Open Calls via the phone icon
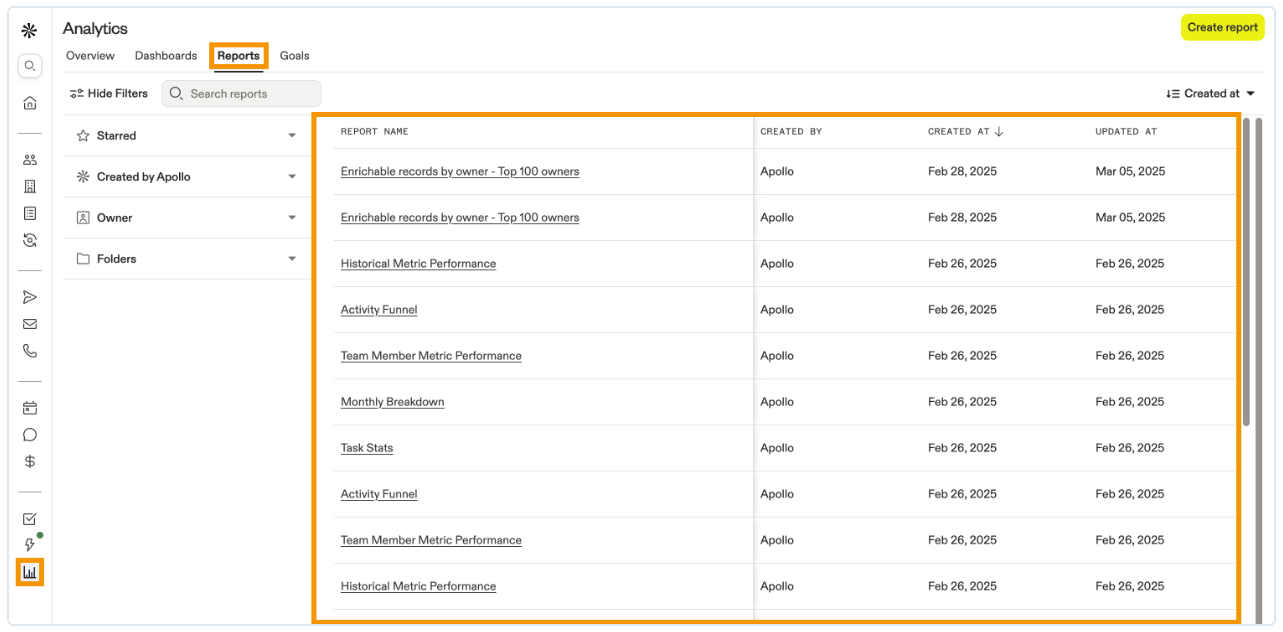The height and width of the screenshot is (632, 1283). pyautogui.click(x=30, y=351)
